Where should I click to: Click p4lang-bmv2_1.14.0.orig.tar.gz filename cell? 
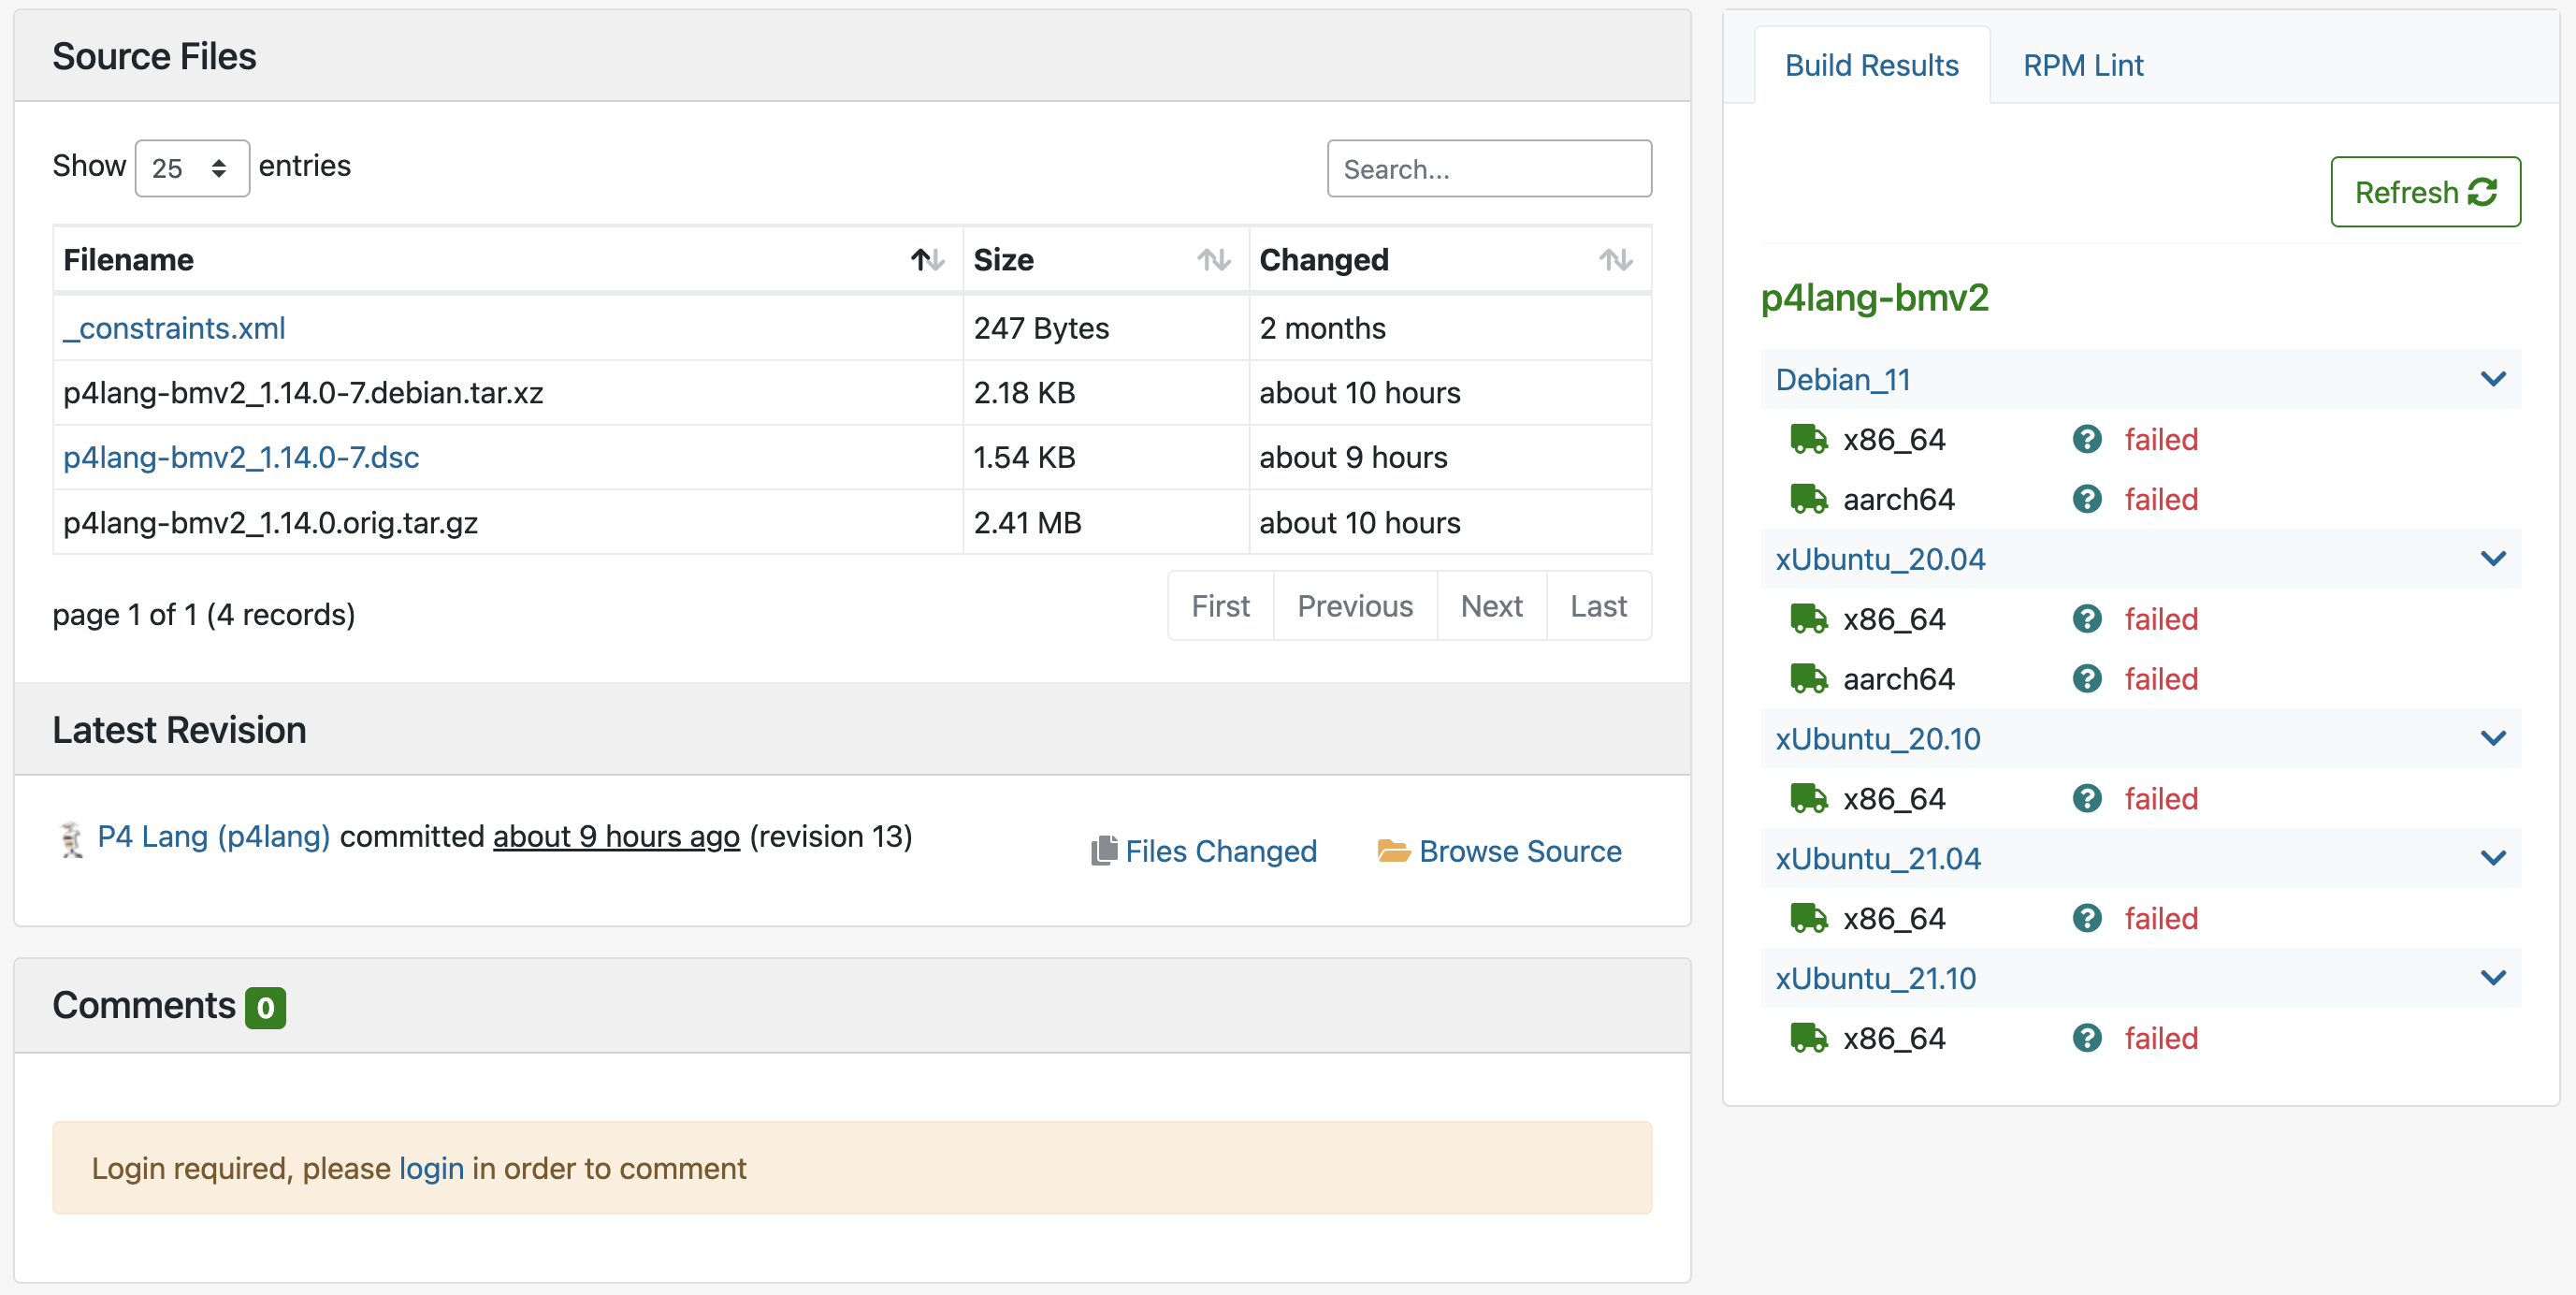507,522
